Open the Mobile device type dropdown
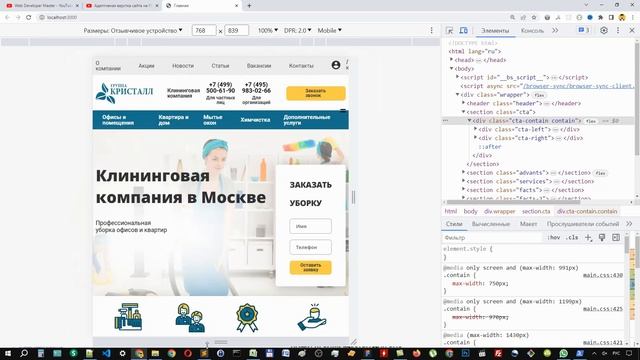Image resolution: width=640 pixels, height=360 pixels. 329,31
